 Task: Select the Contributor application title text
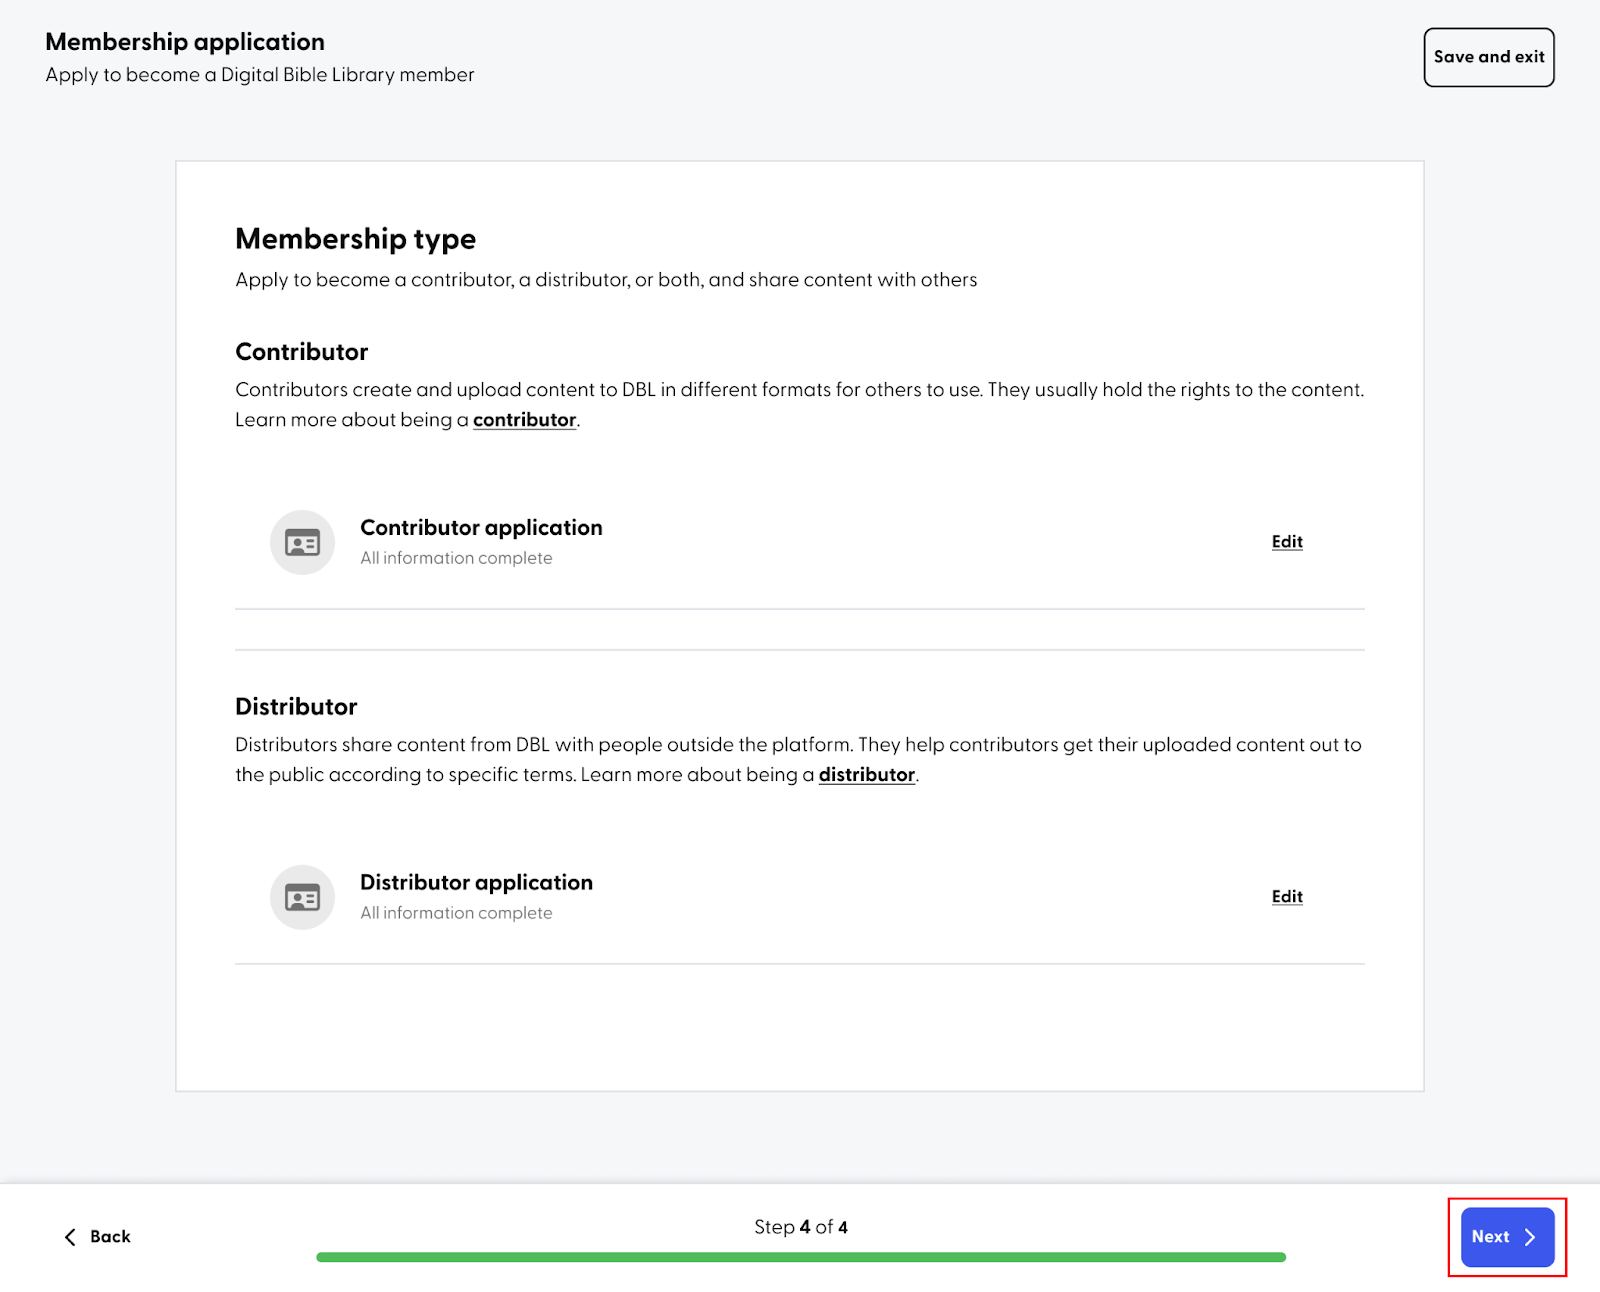481,527
